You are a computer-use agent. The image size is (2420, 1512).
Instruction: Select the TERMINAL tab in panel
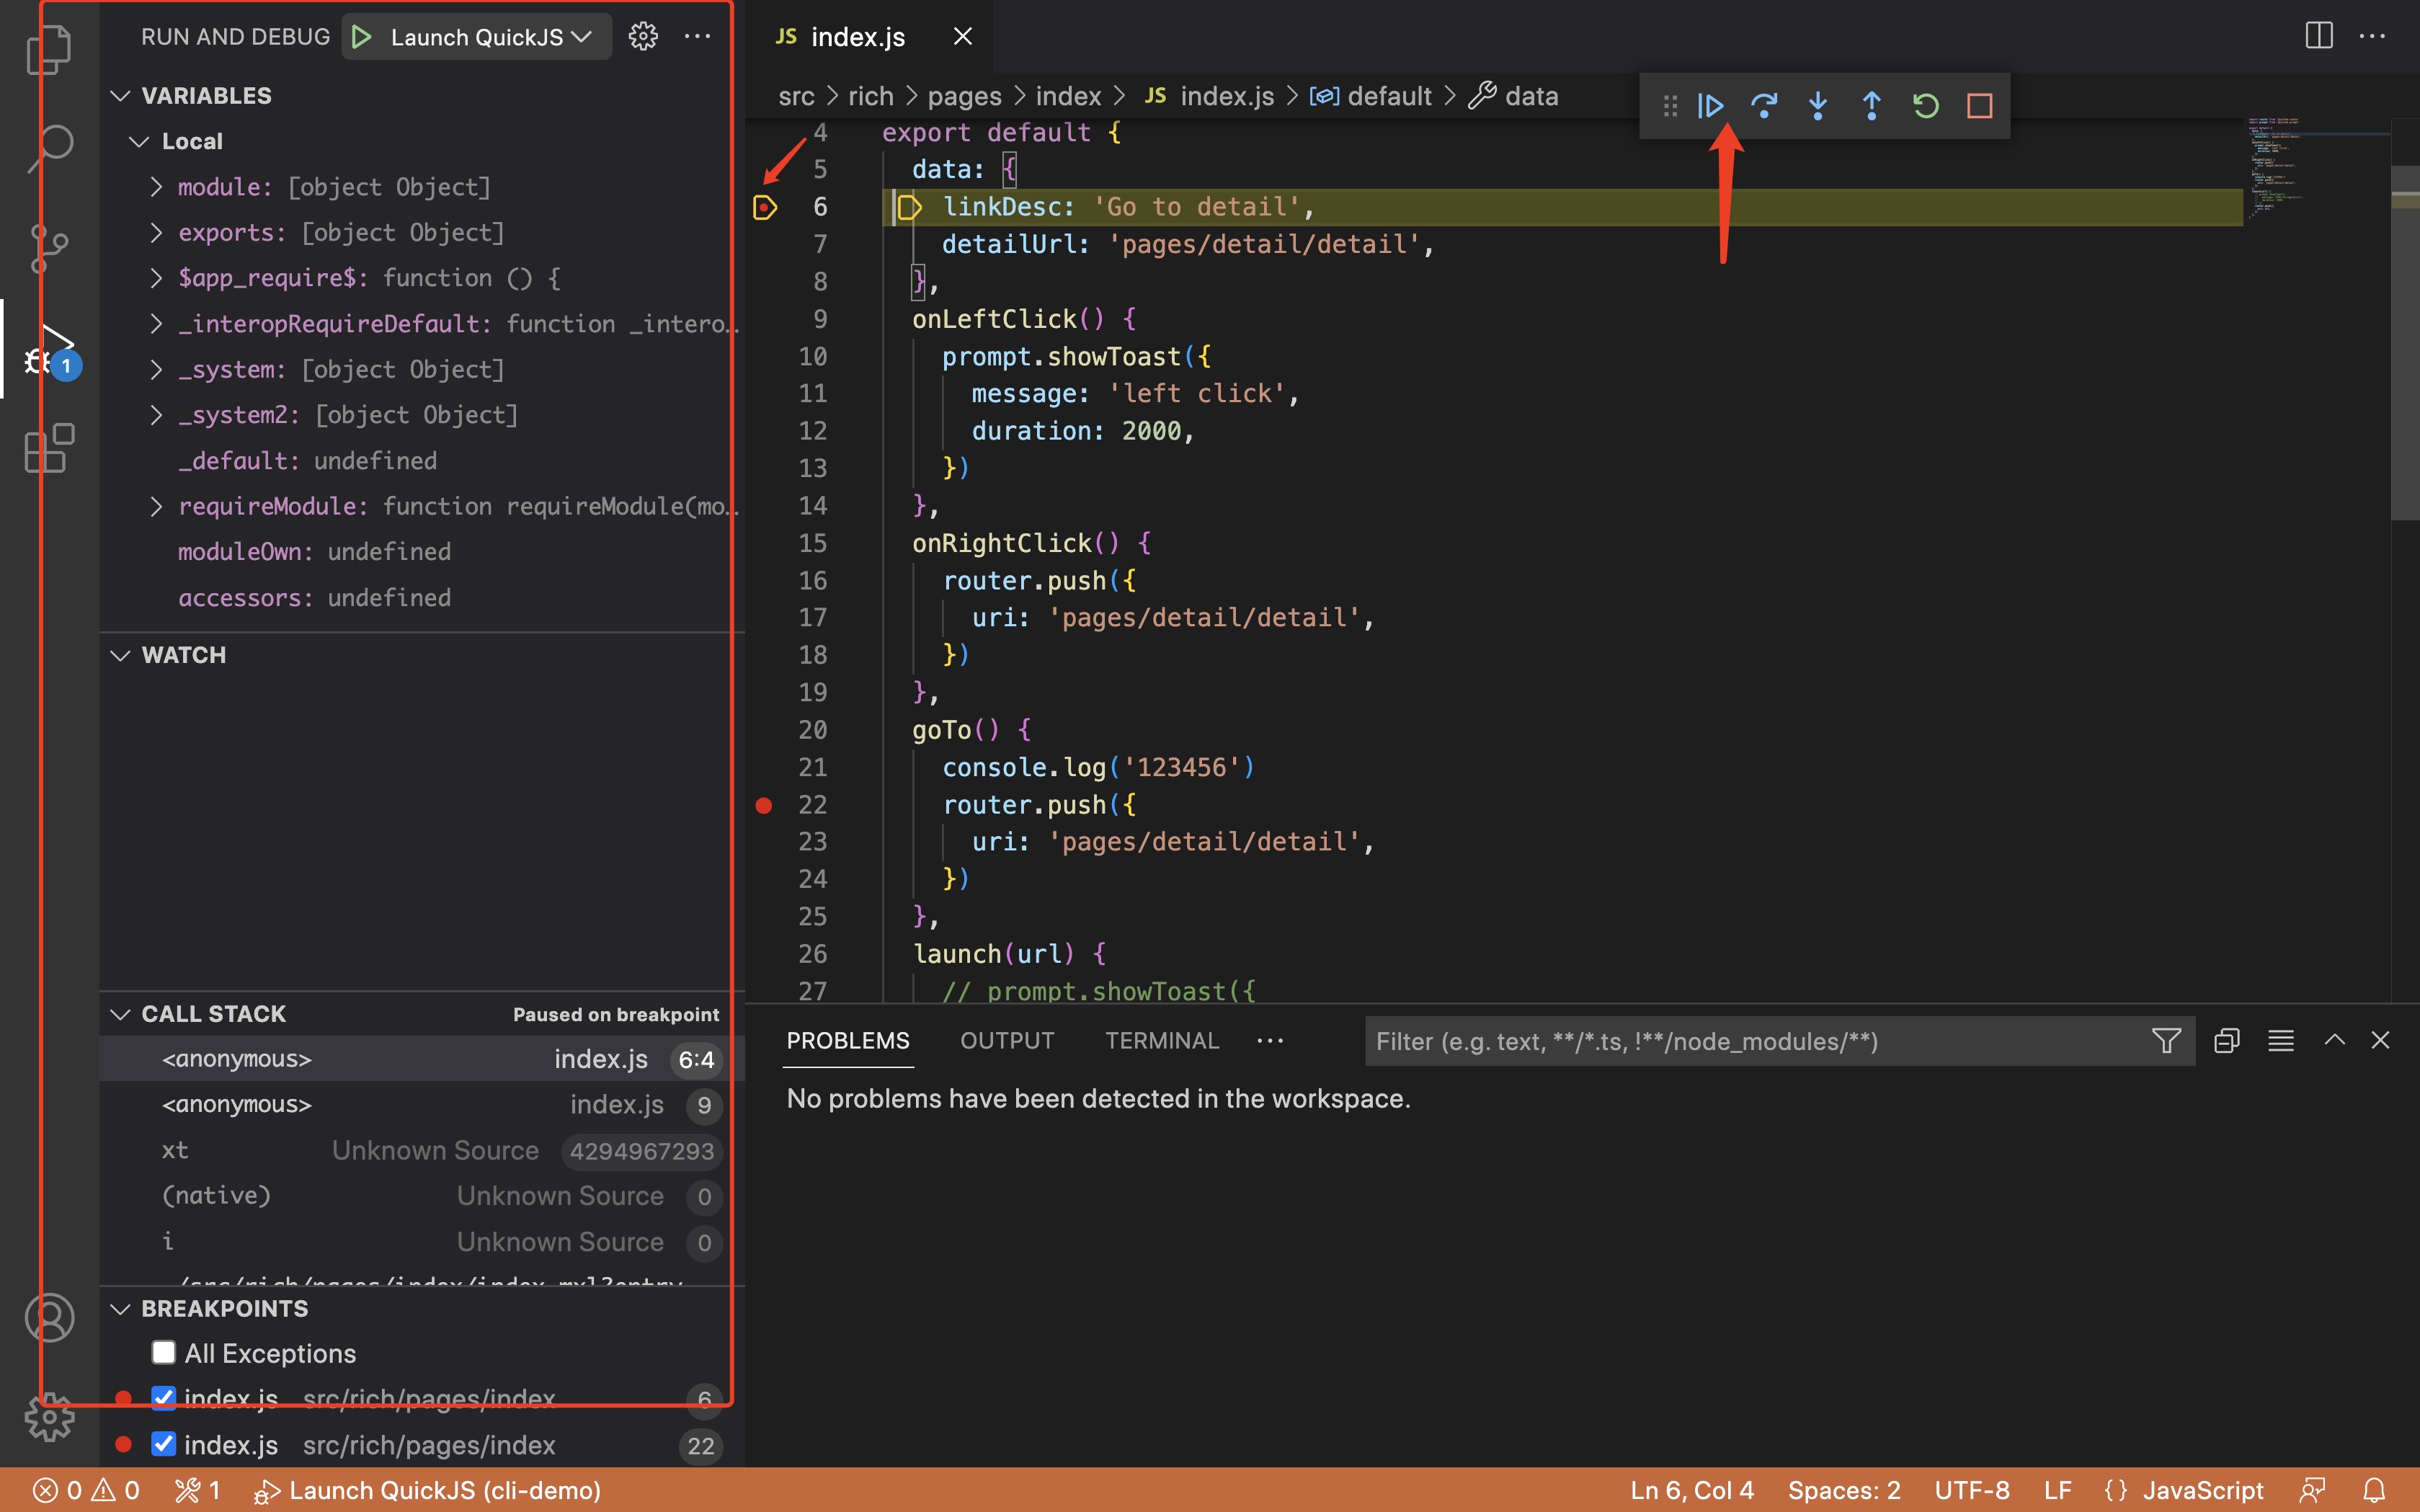[1161, 1040]
